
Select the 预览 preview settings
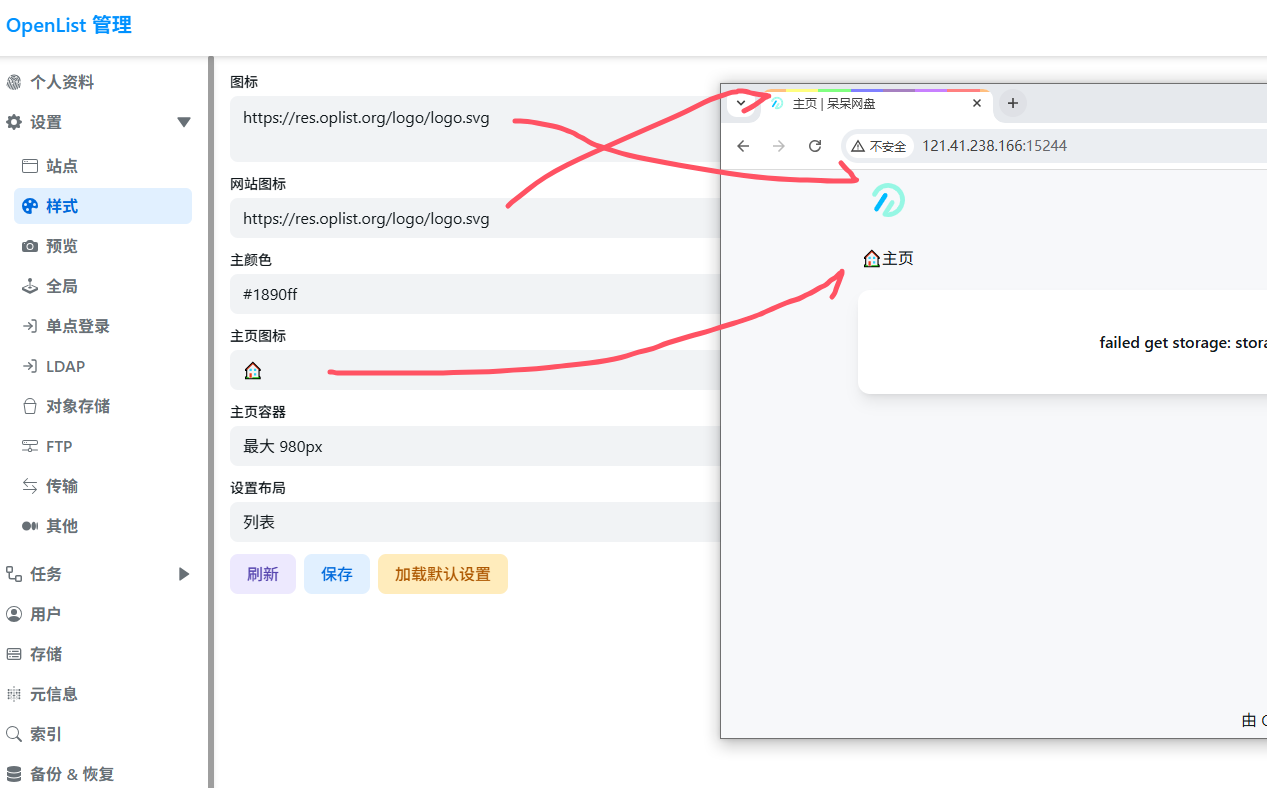point(62,246)
